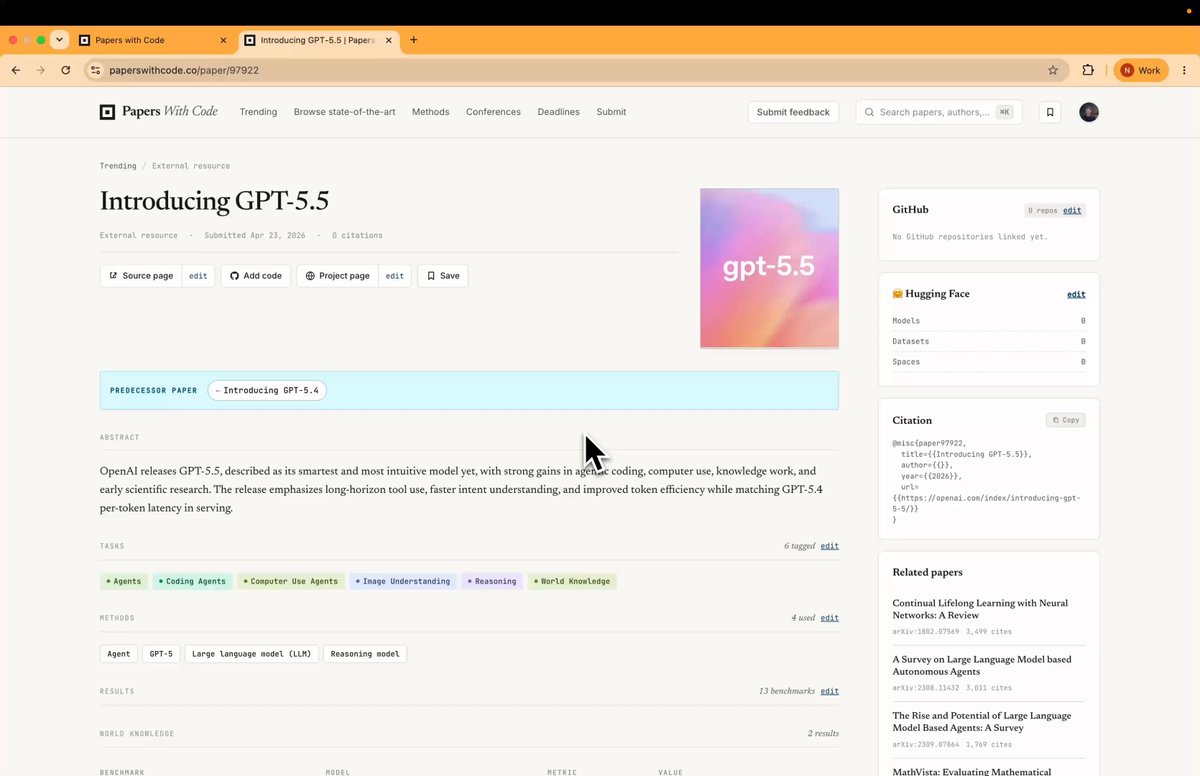Open the Trending menu item
The width and height of the screenshot is (1200, 776).
coord(258,112)
